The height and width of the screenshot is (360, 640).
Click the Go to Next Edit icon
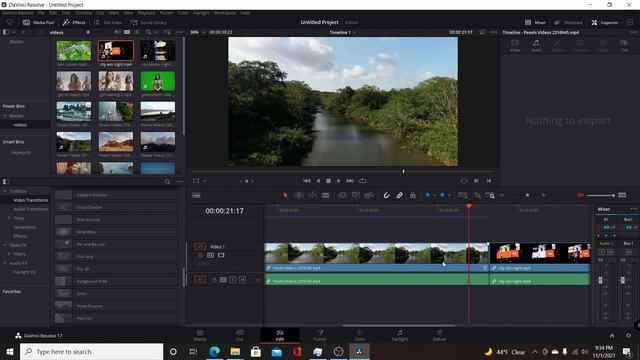coord(476,181)
